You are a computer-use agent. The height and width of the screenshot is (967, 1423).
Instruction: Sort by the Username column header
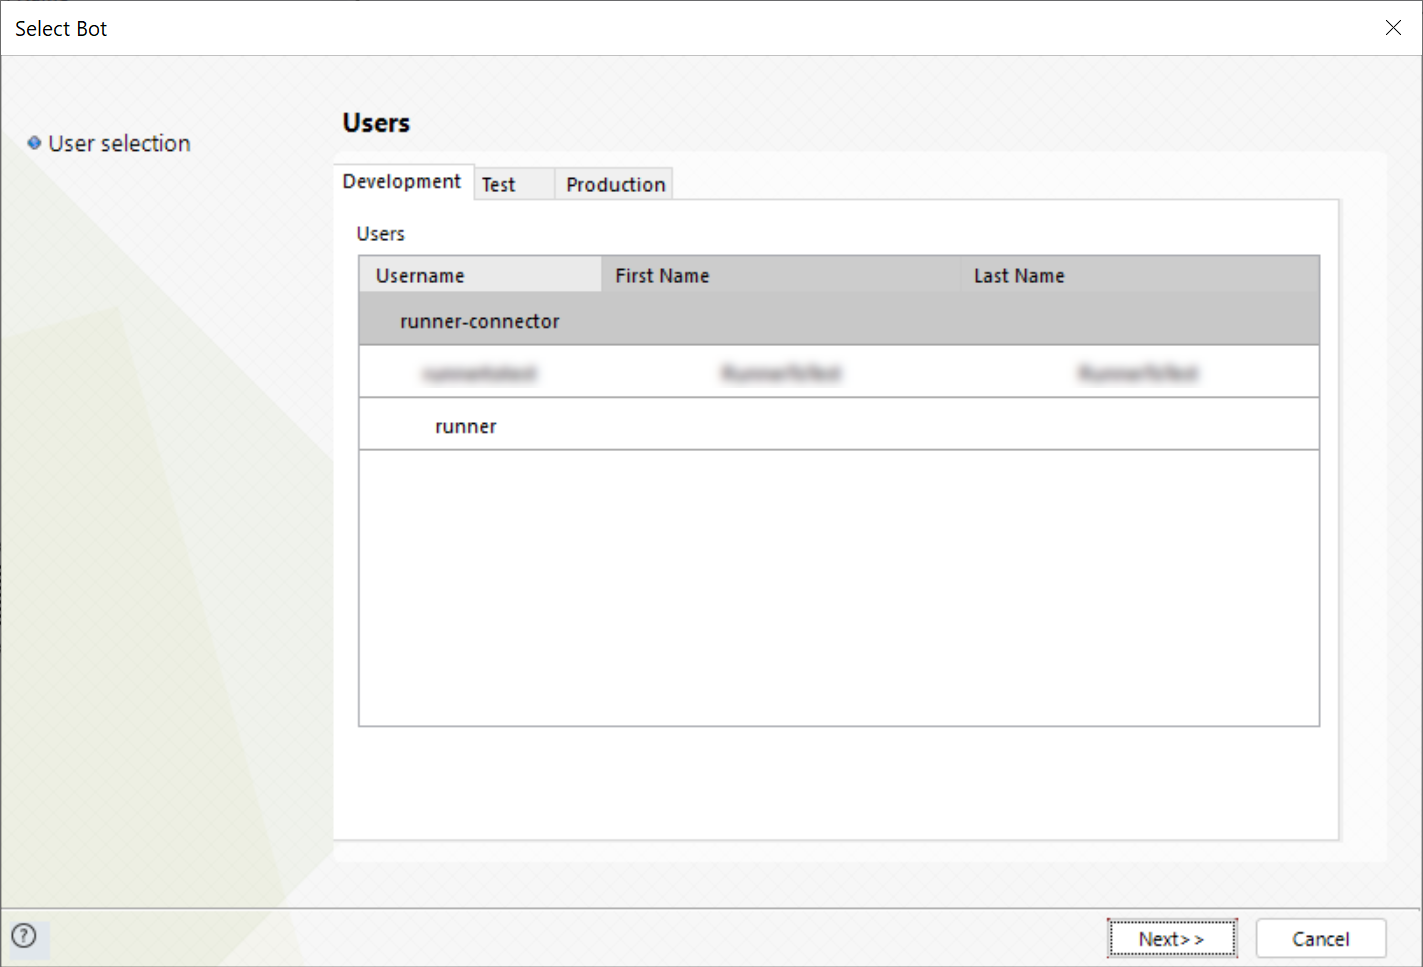tap(480, 275)
